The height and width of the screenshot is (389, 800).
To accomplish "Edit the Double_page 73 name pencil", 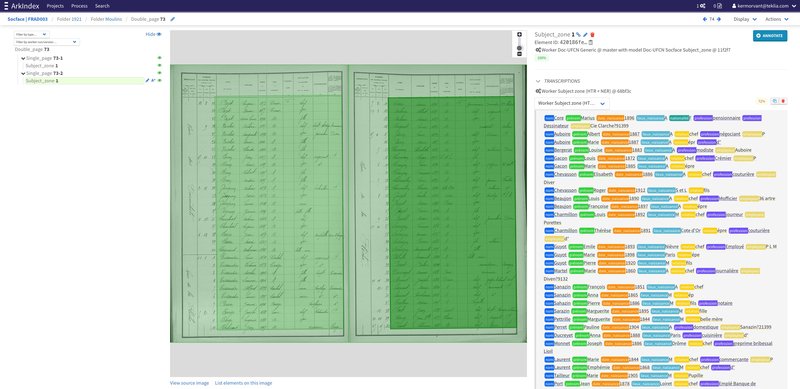I will click(172, 19).
